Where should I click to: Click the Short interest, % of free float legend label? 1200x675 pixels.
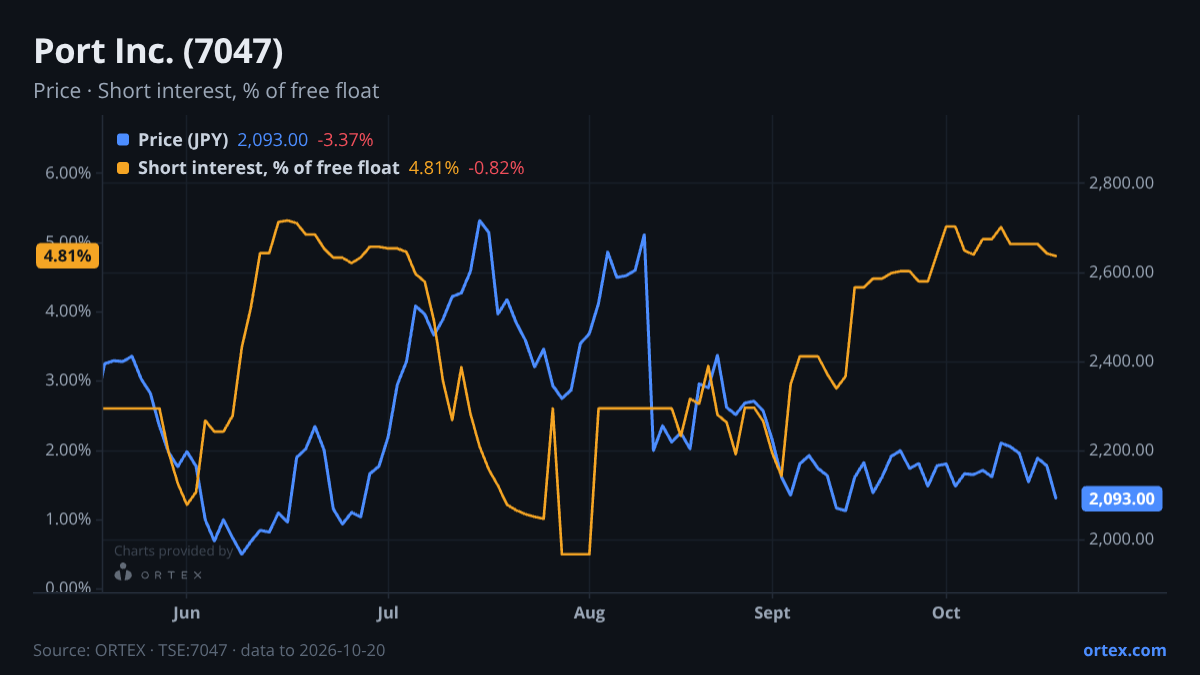[269, 168]
